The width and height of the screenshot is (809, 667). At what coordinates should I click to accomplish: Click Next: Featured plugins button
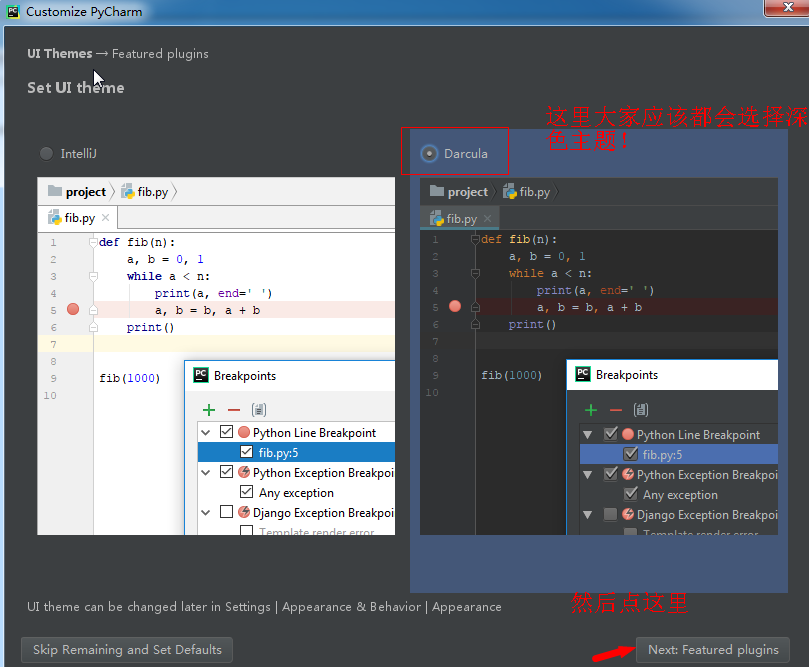click(713, 649)
